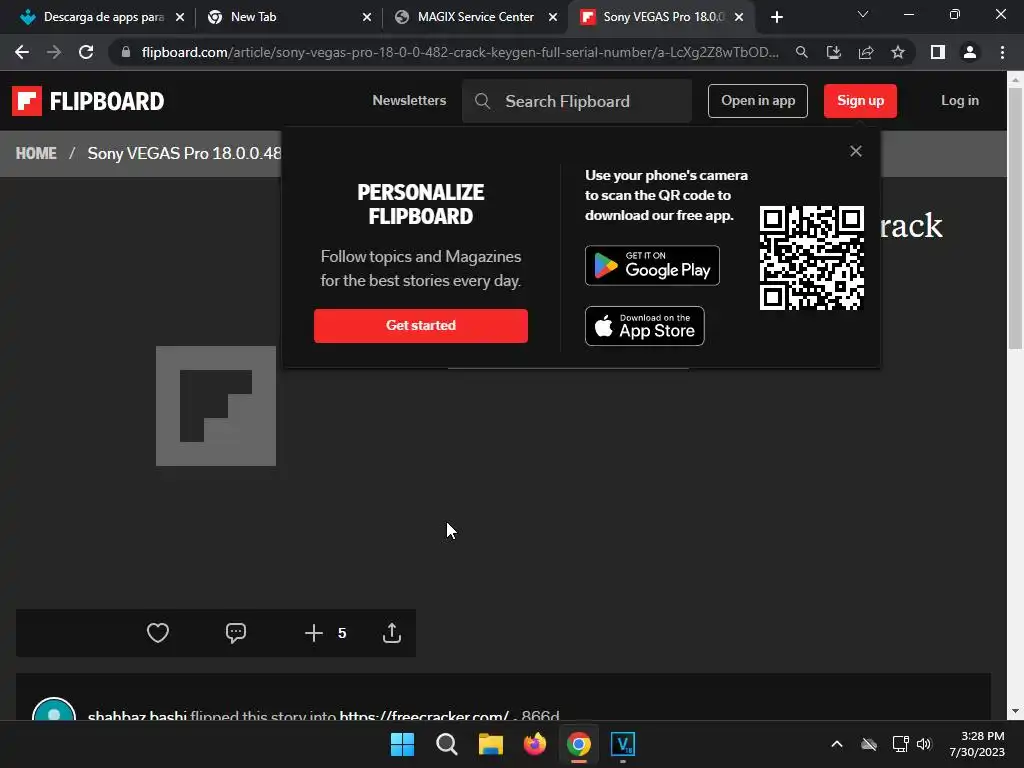
Task: Open a new tab with plus button
Action: click(776, 17)
